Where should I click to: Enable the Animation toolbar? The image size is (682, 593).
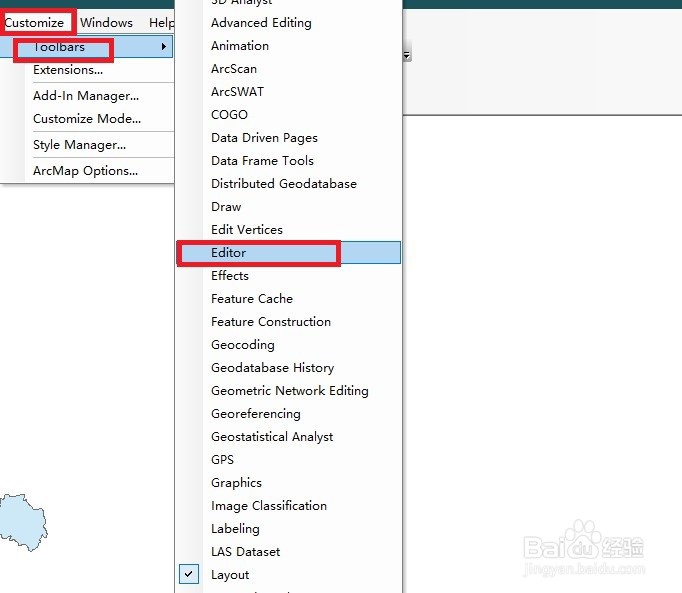tap(240, 45)
